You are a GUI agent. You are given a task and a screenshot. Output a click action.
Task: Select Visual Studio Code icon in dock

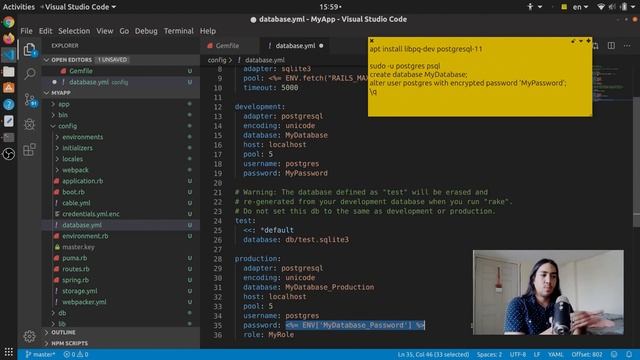[9, 55]
